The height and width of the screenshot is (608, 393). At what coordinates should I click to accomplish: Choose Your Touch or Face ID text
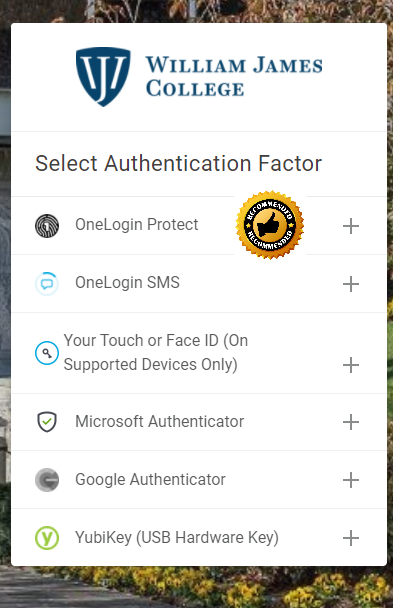(x=156, y=352)
